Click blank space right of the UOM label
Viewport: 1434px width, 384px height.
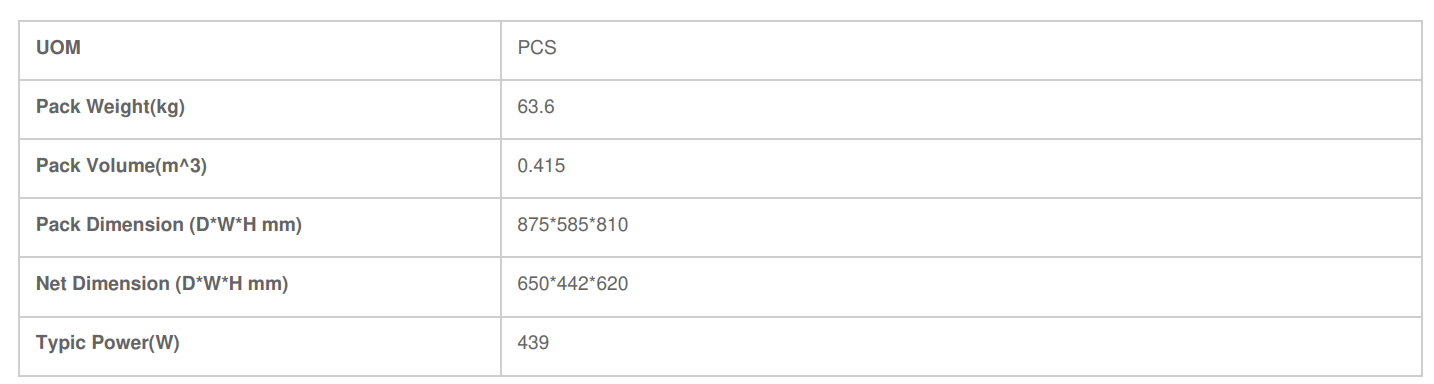[292, 49]
